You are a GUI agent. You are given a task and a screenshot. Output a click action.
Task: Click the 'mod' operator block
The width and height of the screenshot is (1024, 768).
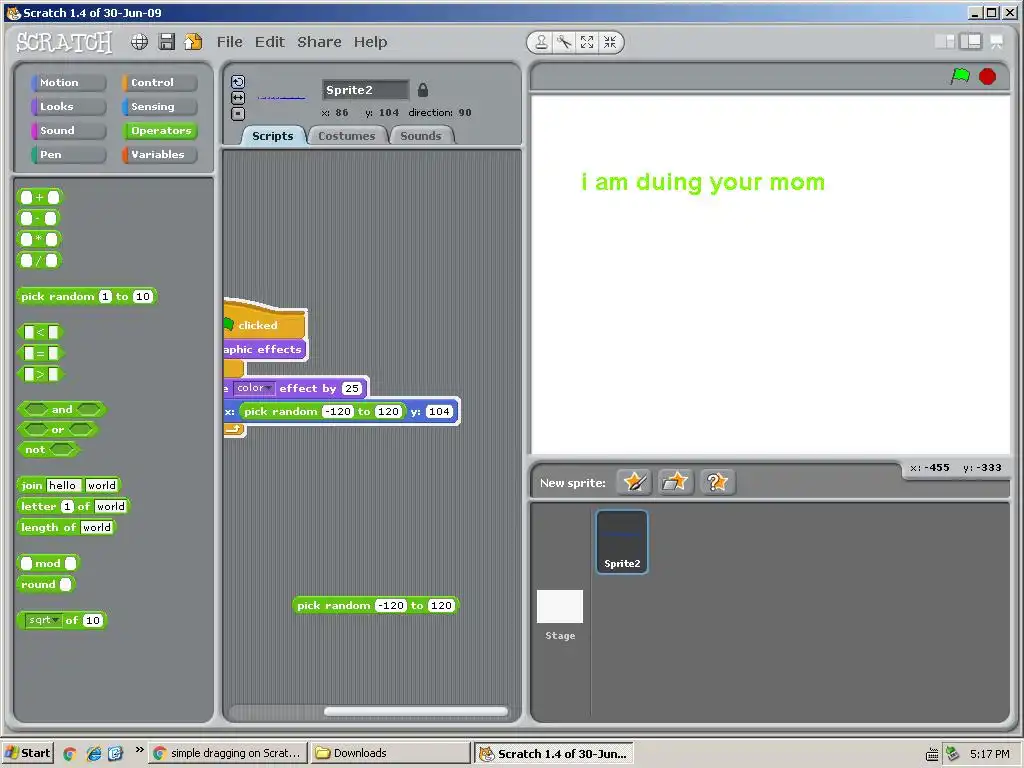pyautogui.click(x=48, y=563)
